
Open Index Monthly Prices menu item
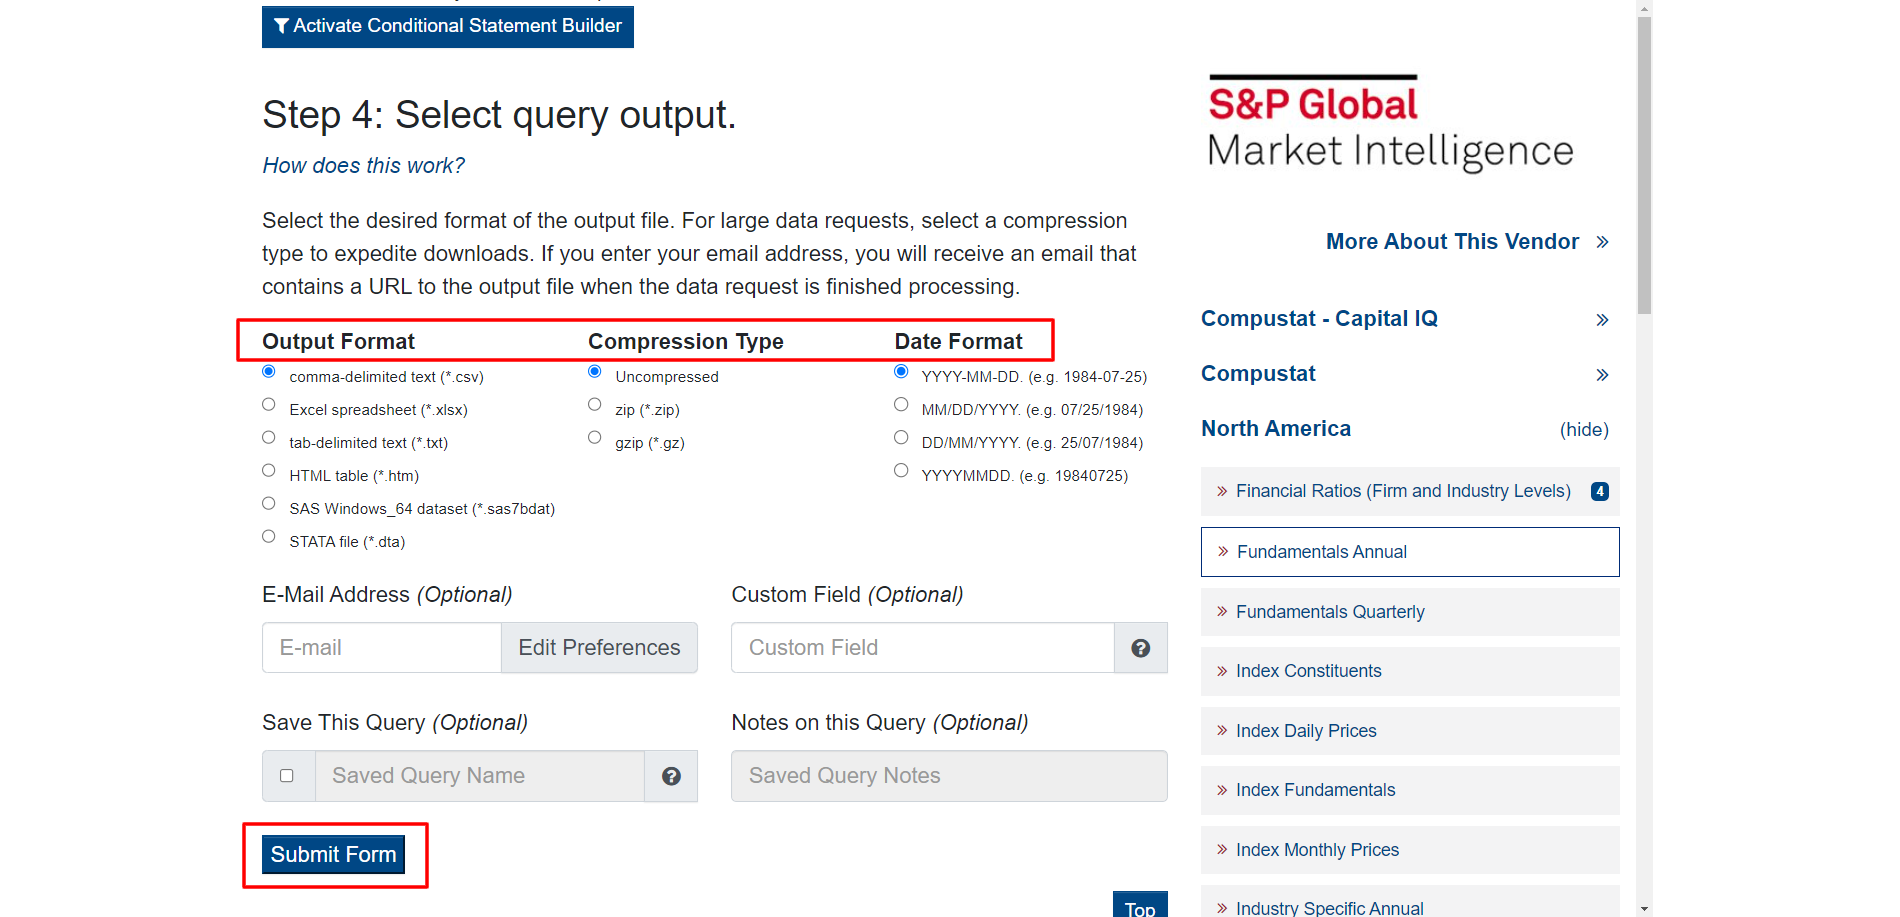pos(1410,850)
